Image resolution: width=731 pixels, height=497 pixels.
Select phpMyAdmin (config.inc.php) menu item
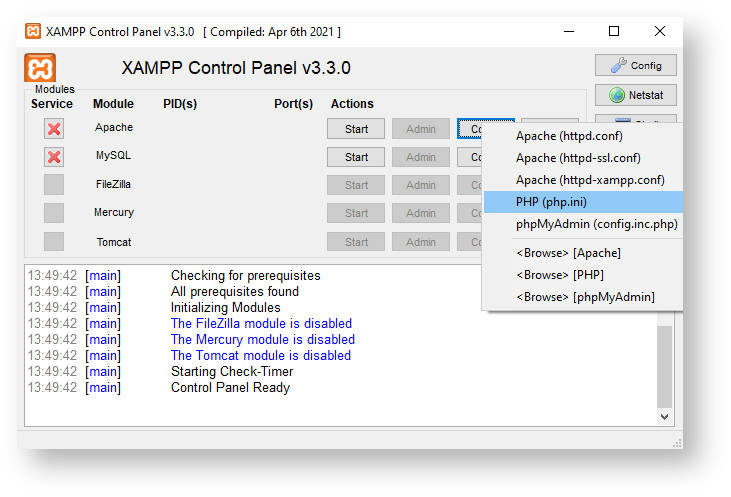(596, 224)
